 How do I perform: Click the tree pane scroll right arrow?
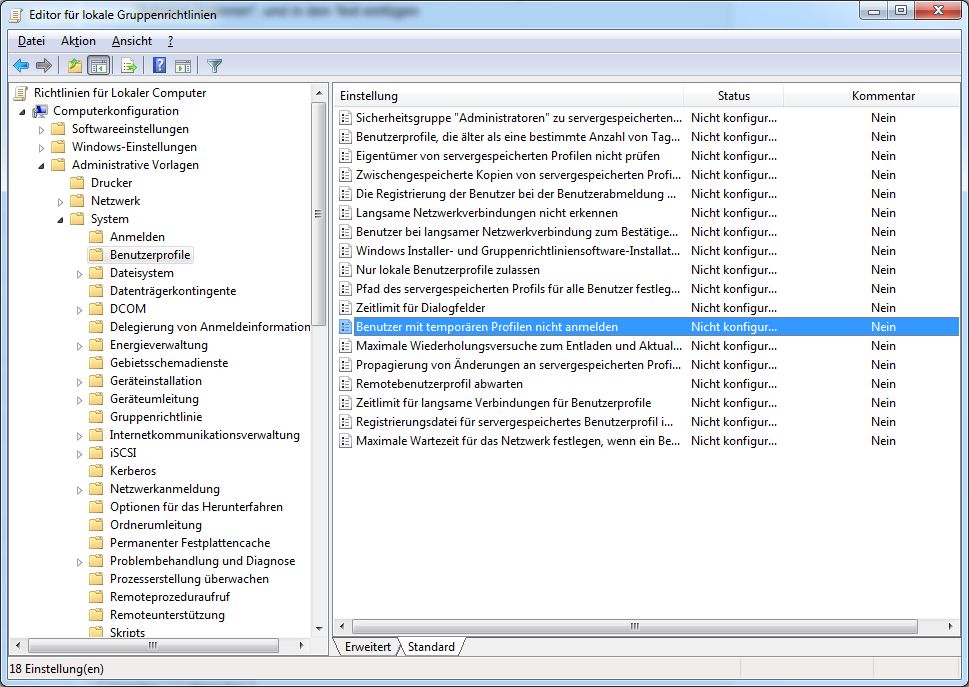pyautogui.click(x=301, y=645)
